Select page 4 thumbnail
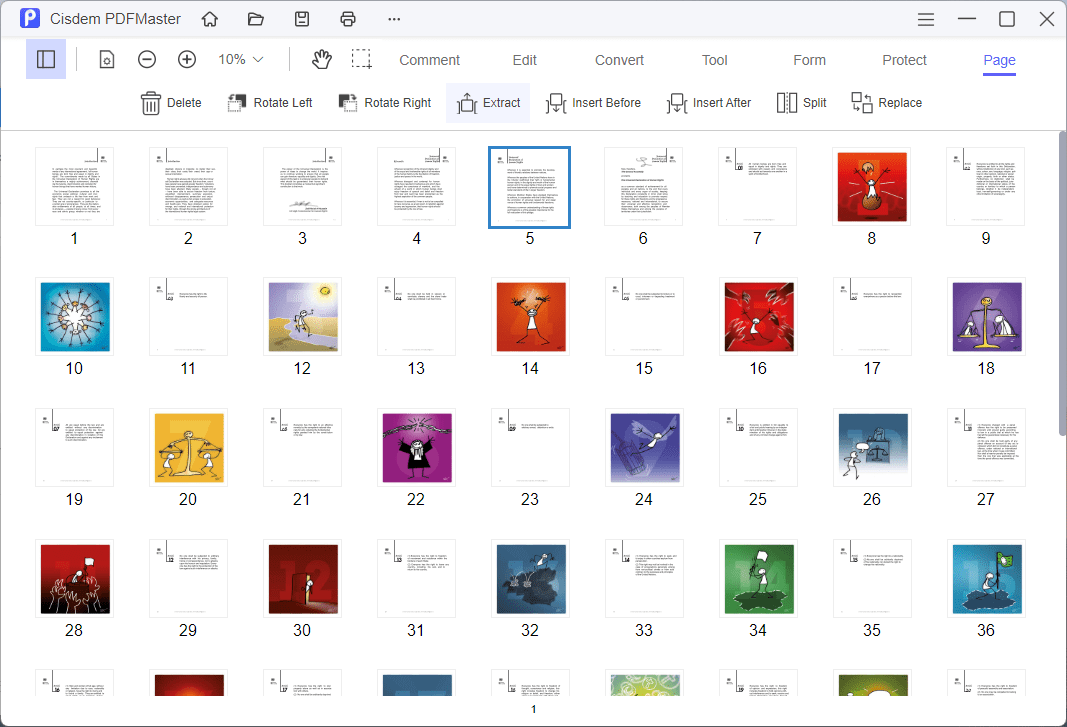 (416, 187)
